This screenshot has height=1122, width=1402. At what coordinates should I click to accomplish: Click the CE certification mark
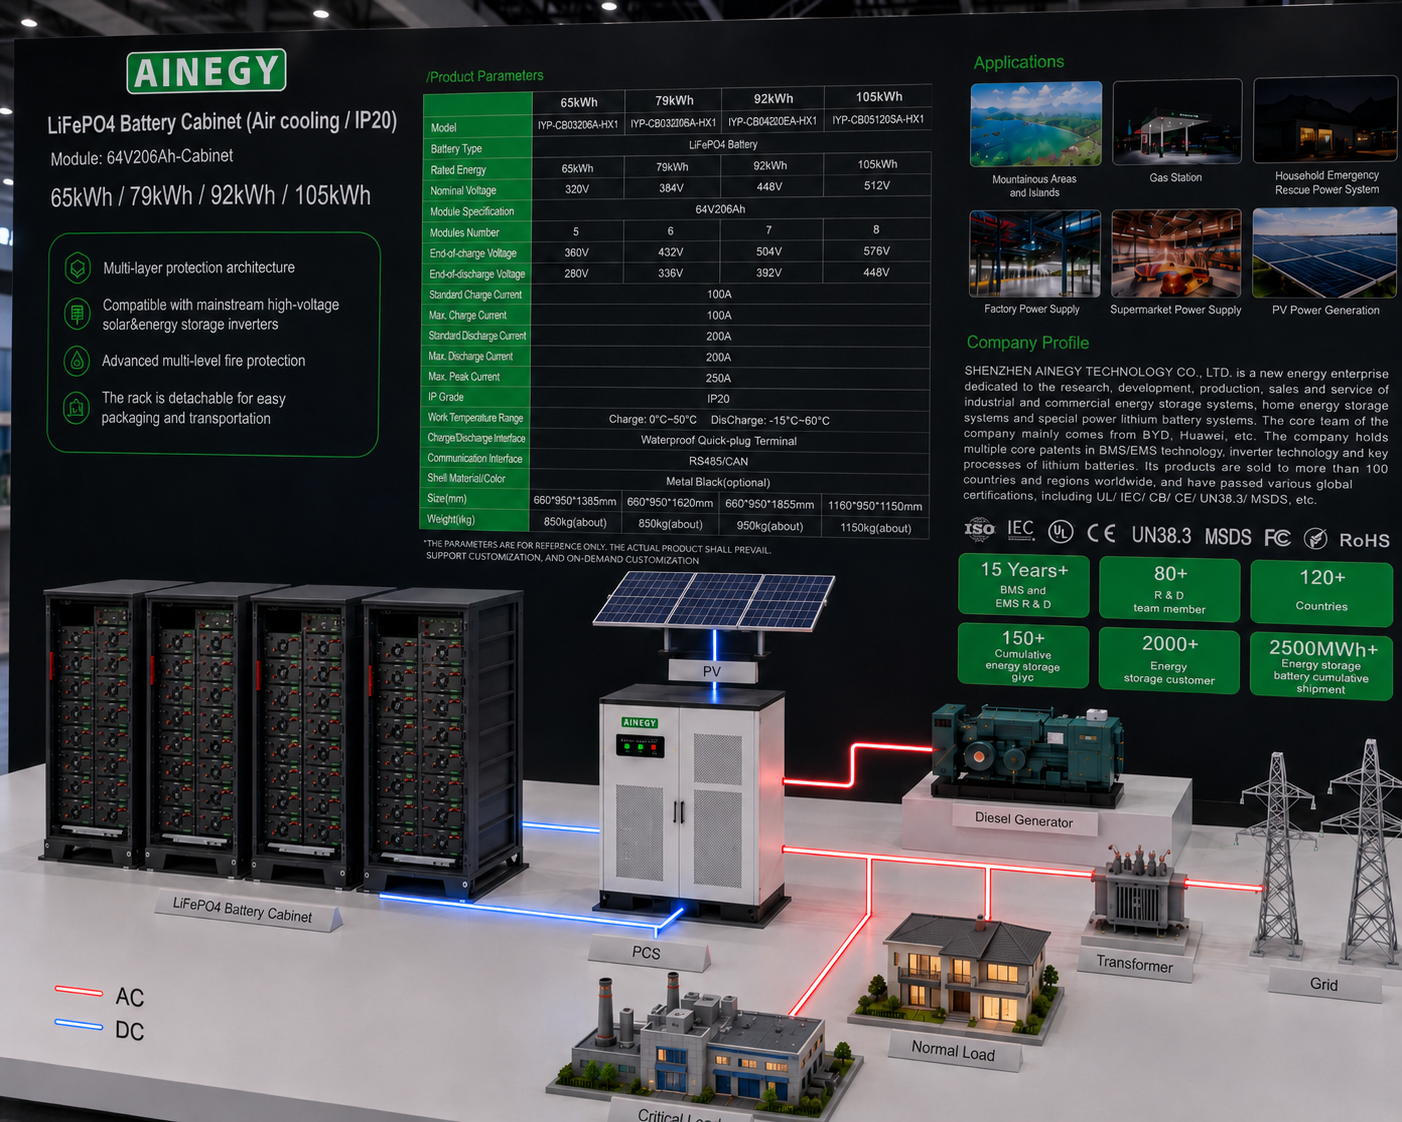(1101, 533)
